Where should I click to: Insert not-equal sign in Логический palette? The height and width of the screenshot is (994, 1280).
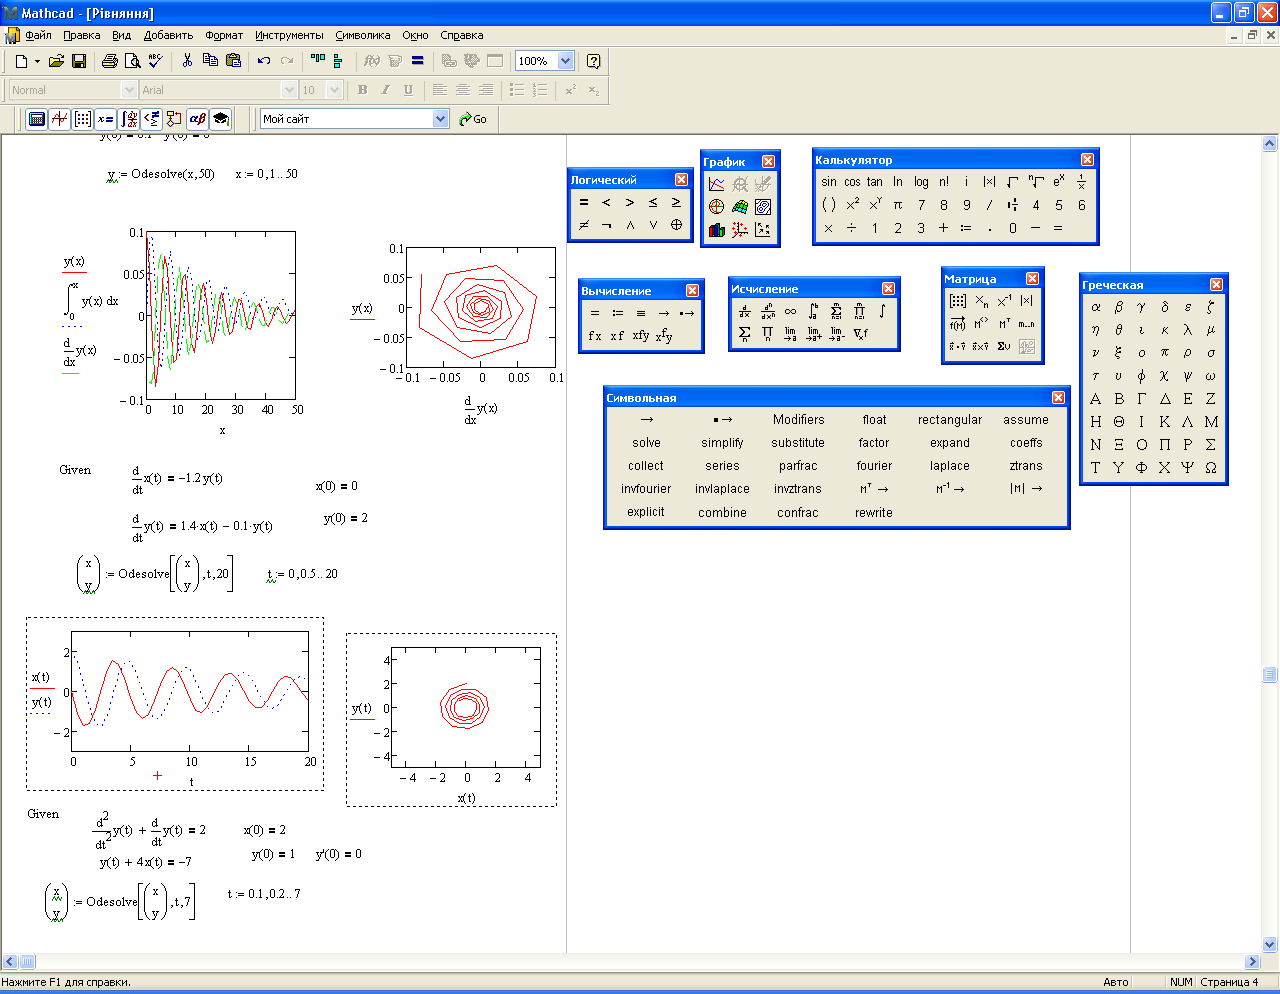click(x=584, y=225)
